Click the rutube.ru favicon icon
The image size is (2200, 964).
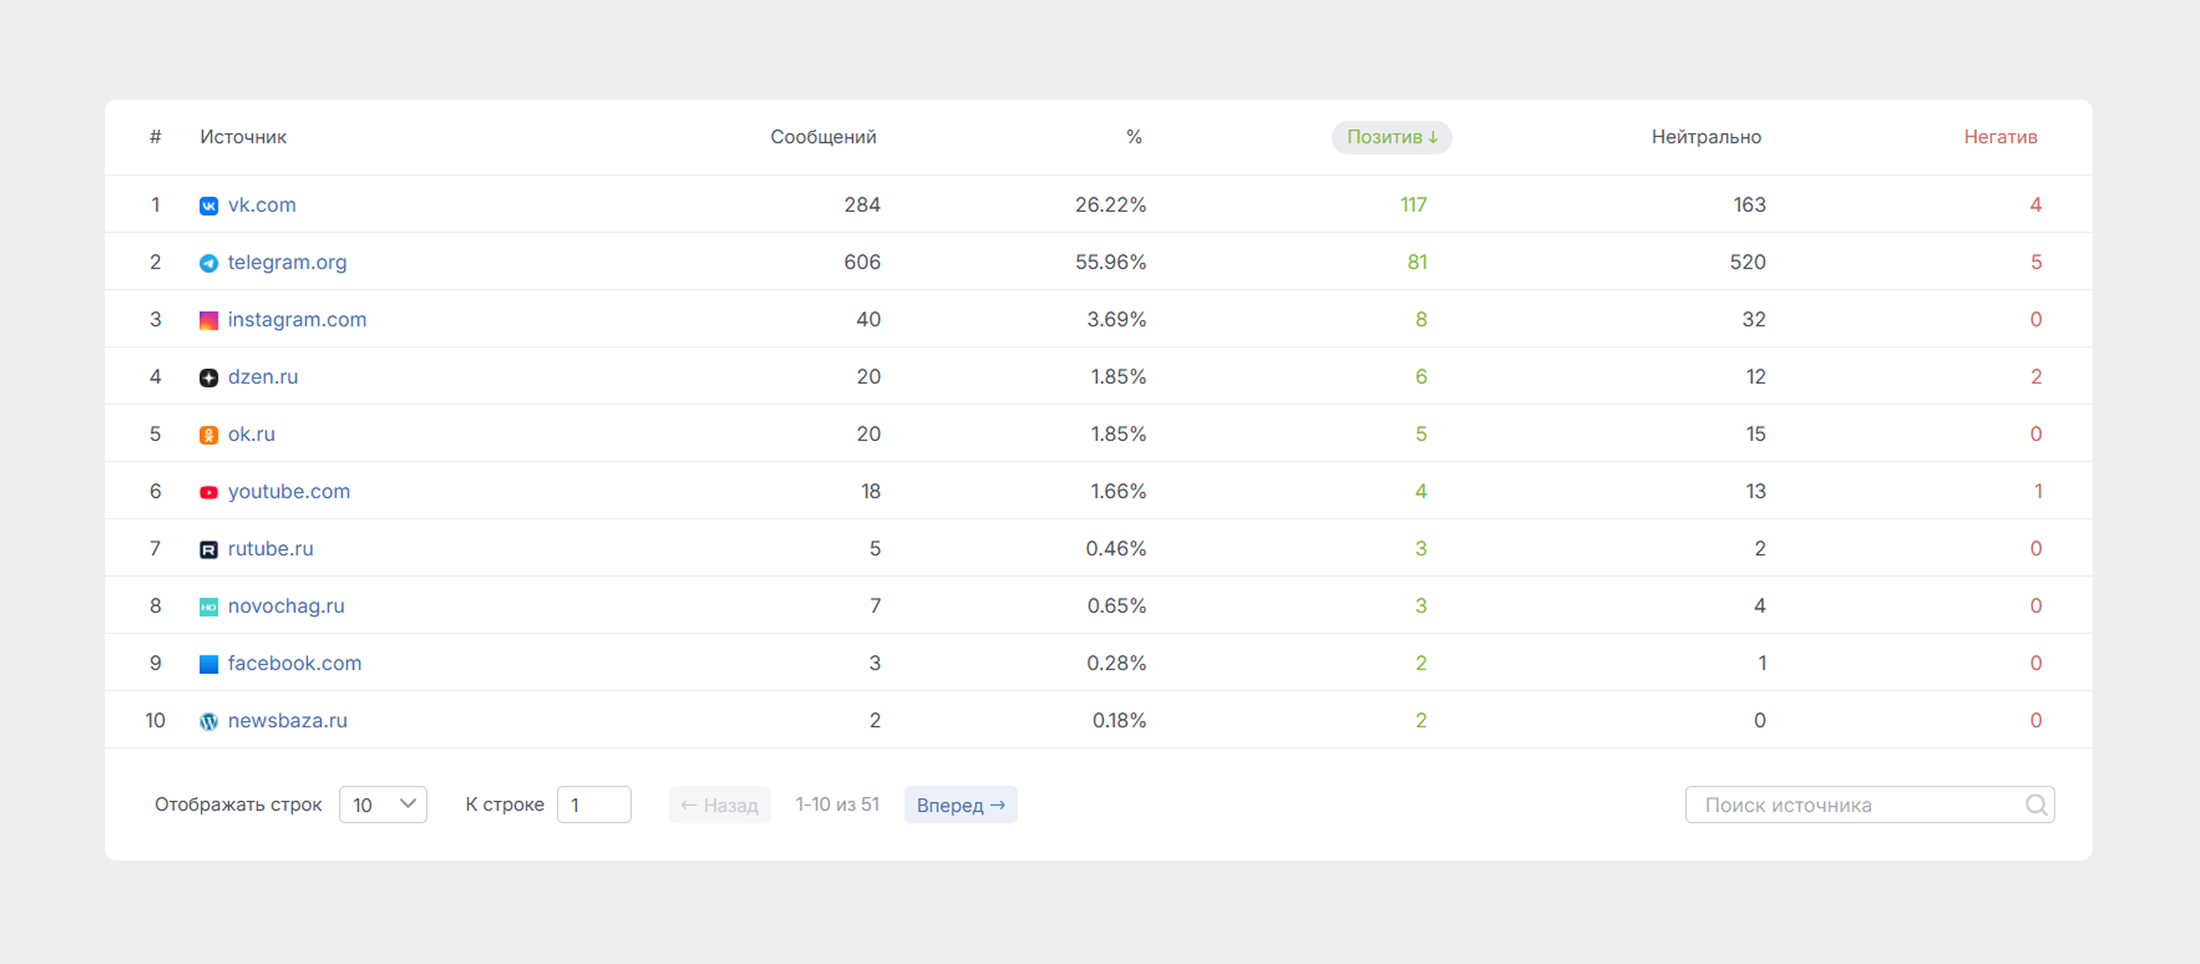pyautogui.click(x=208, y=550)
